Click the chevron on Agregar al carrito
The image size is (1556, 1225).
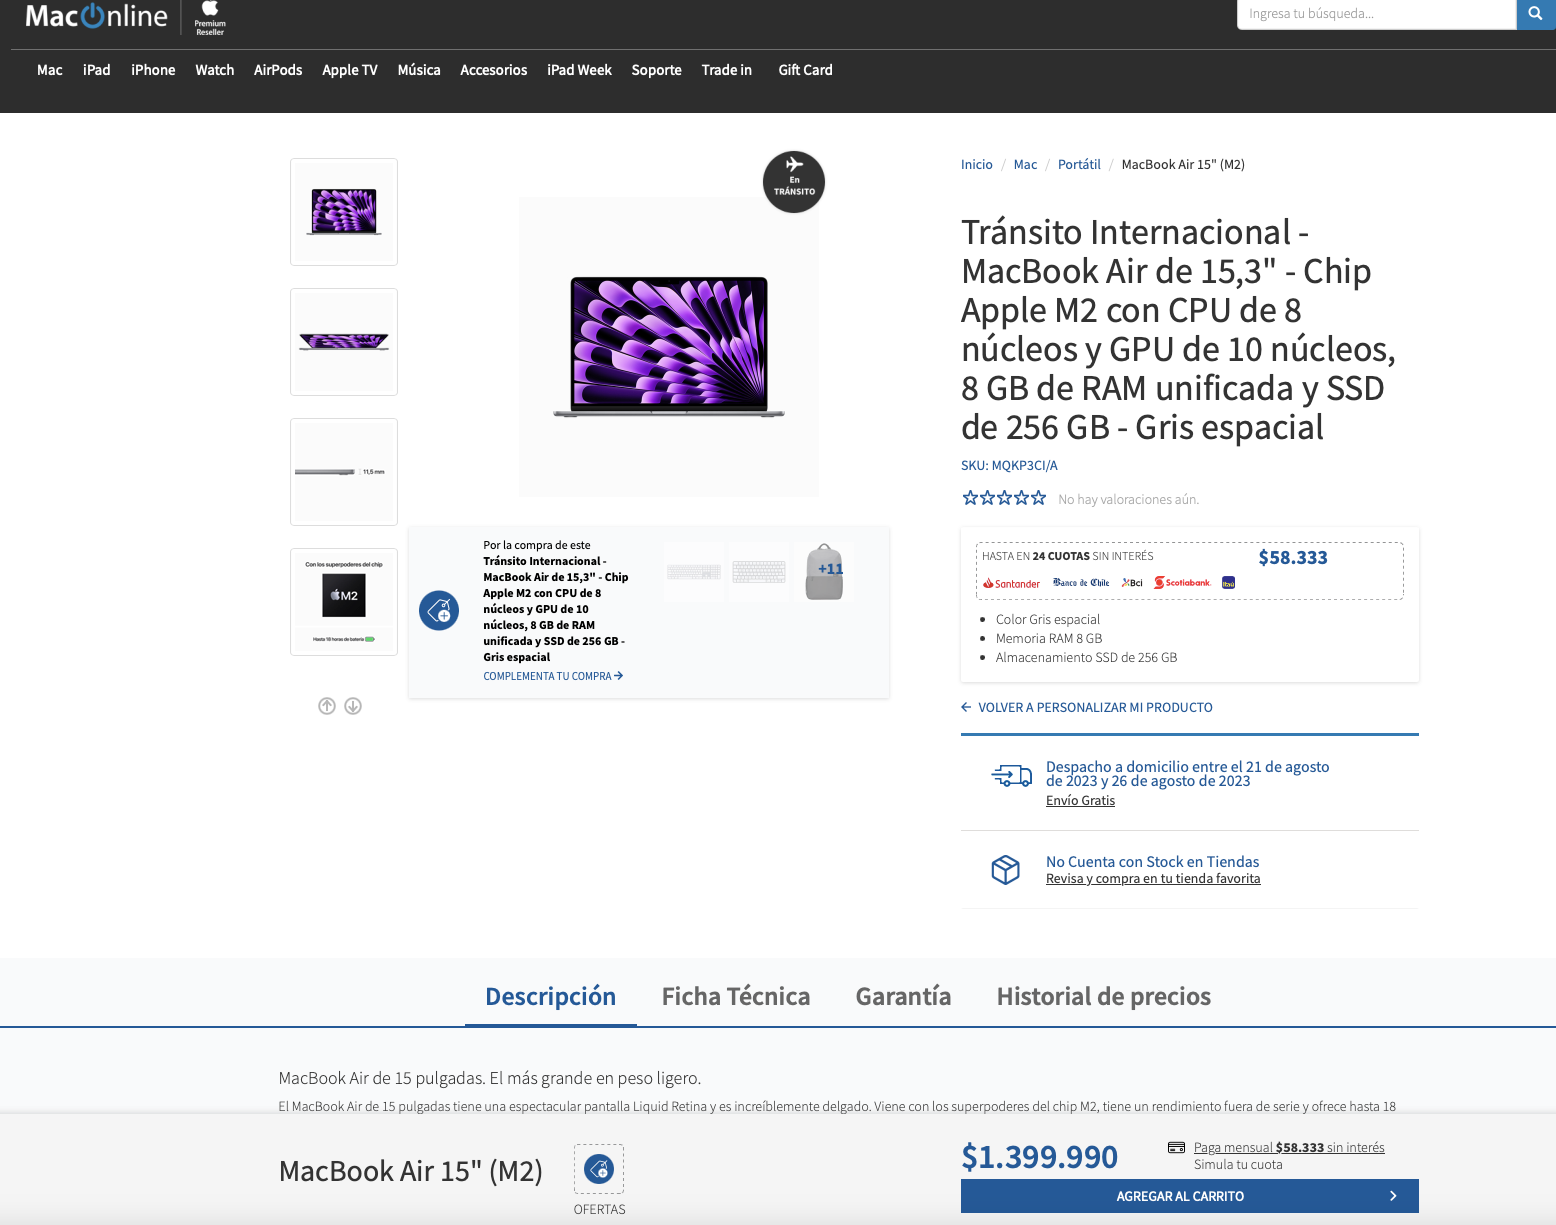[x=1393, y=1196]
